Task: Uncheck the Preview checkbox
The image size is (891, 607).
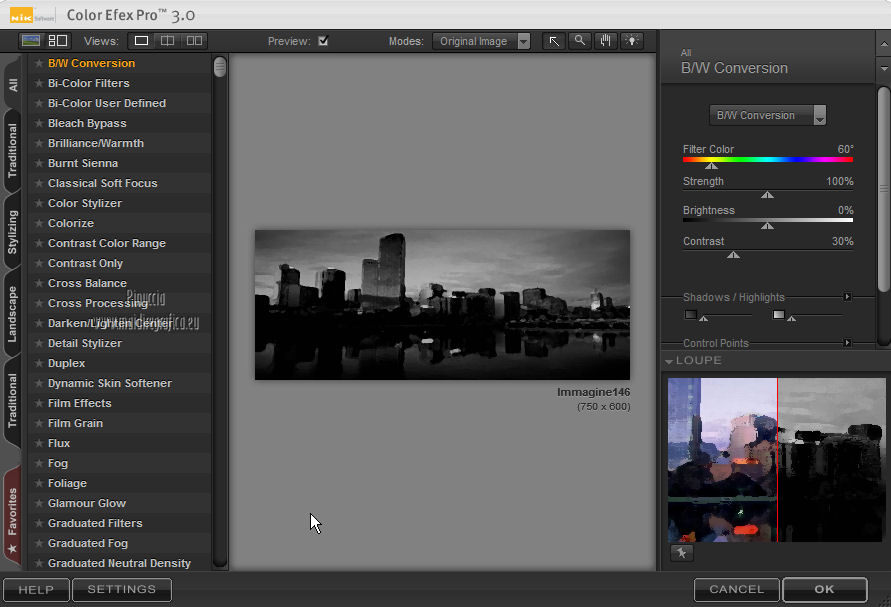Action: click(323, 41)
